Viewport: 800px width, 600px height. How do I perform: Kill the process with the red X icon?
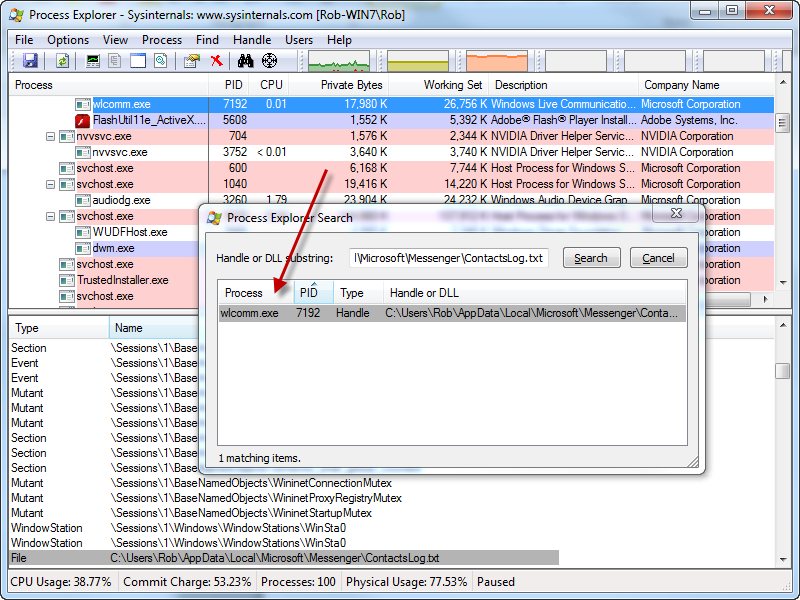tap(217, 61)
